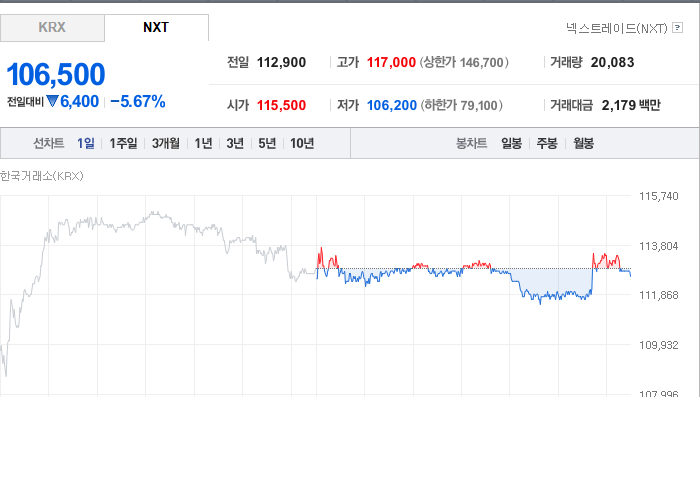Click the 113,804 axis label
Viewport: 700px width, 490px height.
coord(658,246)
